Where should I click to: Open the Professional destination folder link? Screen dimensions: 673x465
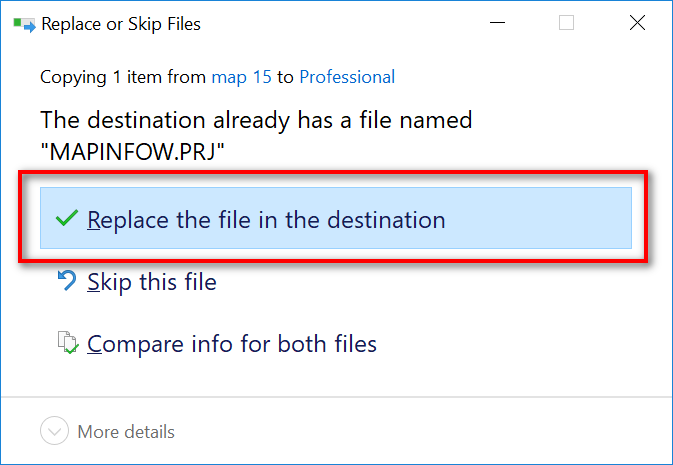347,77
